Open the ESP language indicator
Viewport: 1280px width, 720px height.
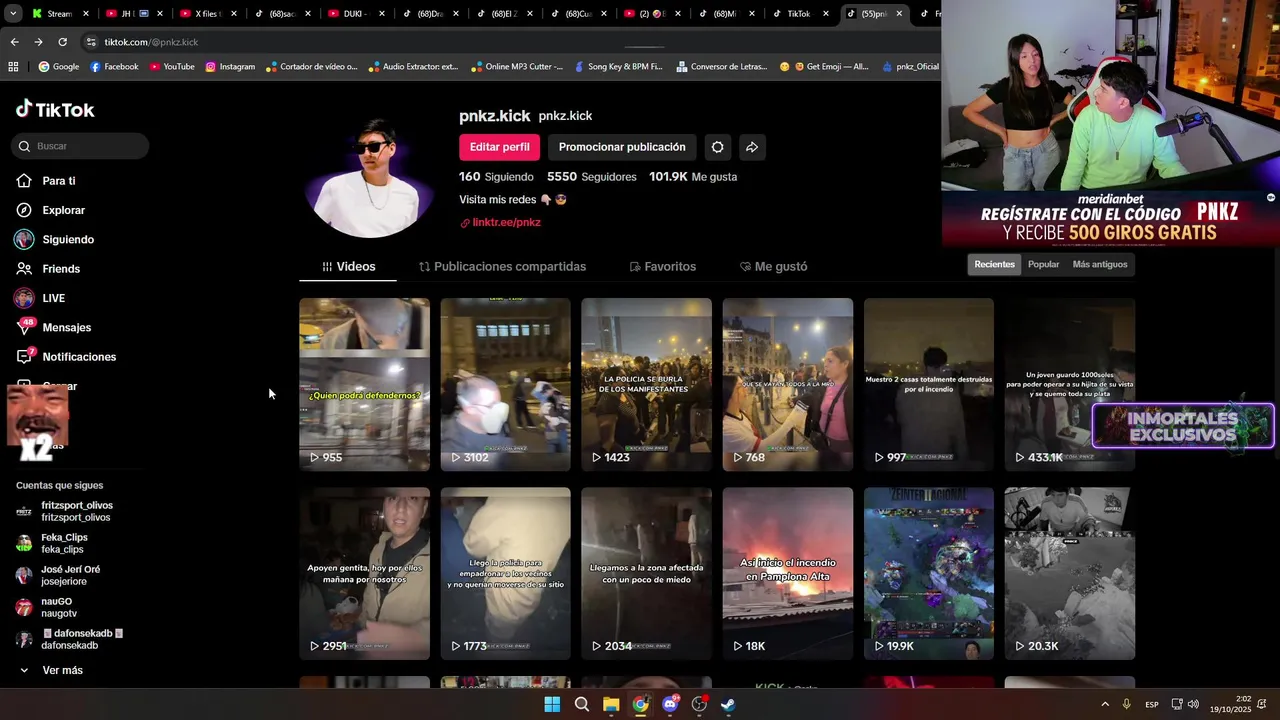tap(1152, 705)
